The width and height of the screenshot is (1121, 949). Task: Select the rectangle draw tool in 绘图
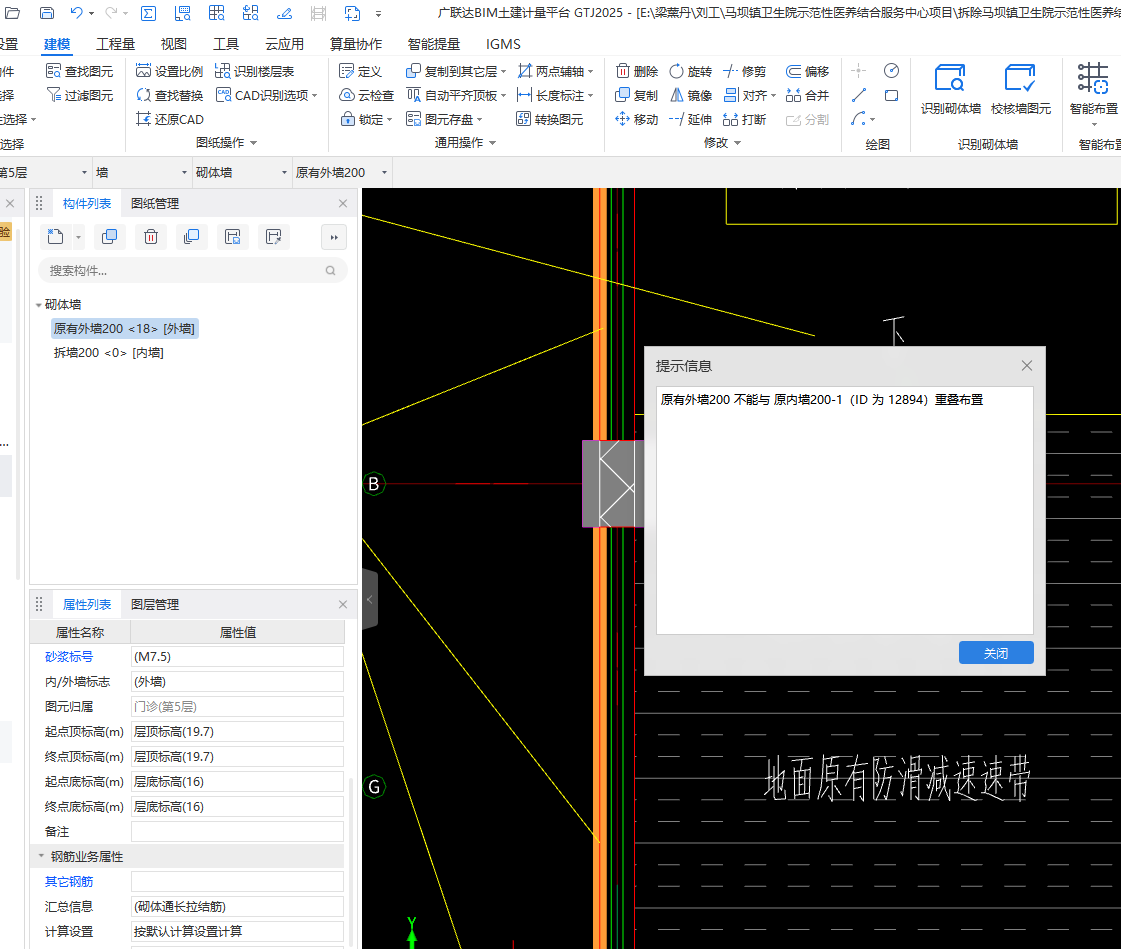(892, 95)
